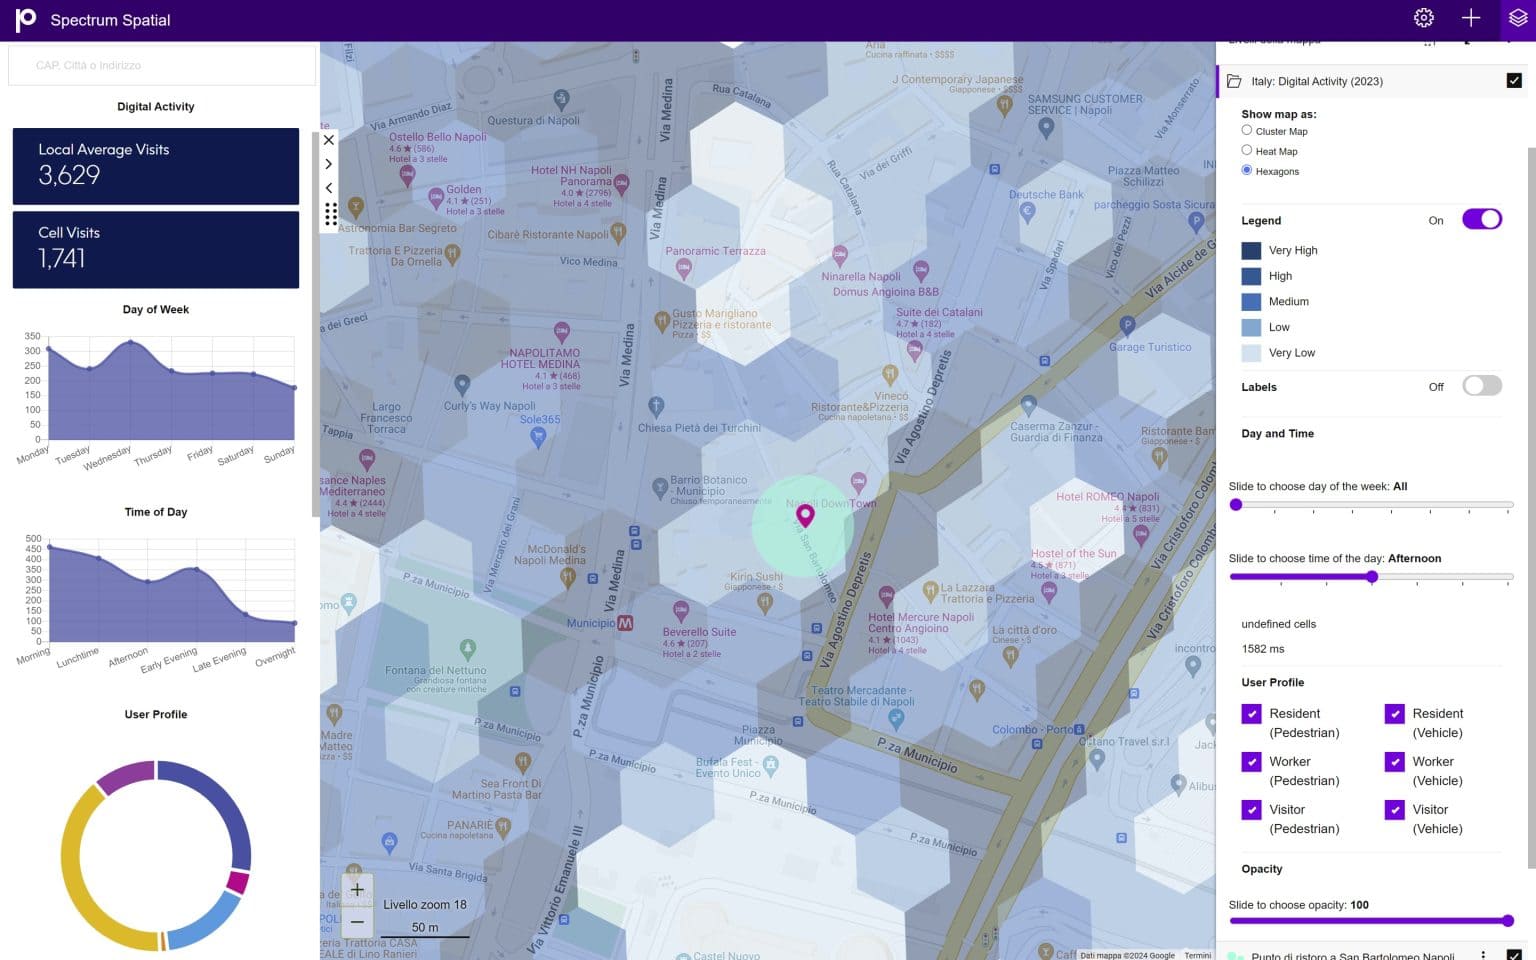Screen dimensions: 1536x960
Task: Collapse the Italy Digital Activity layer folder
Action: coord(1234,81)
